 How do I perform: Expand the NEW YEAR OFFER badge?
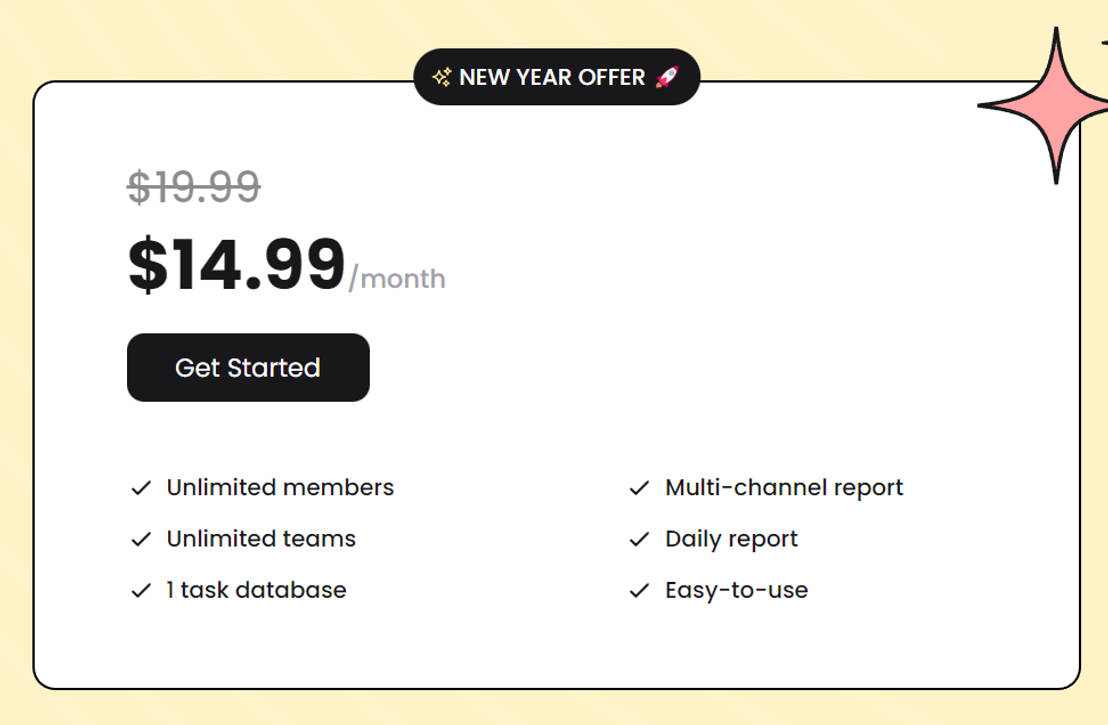coord(557,77)
